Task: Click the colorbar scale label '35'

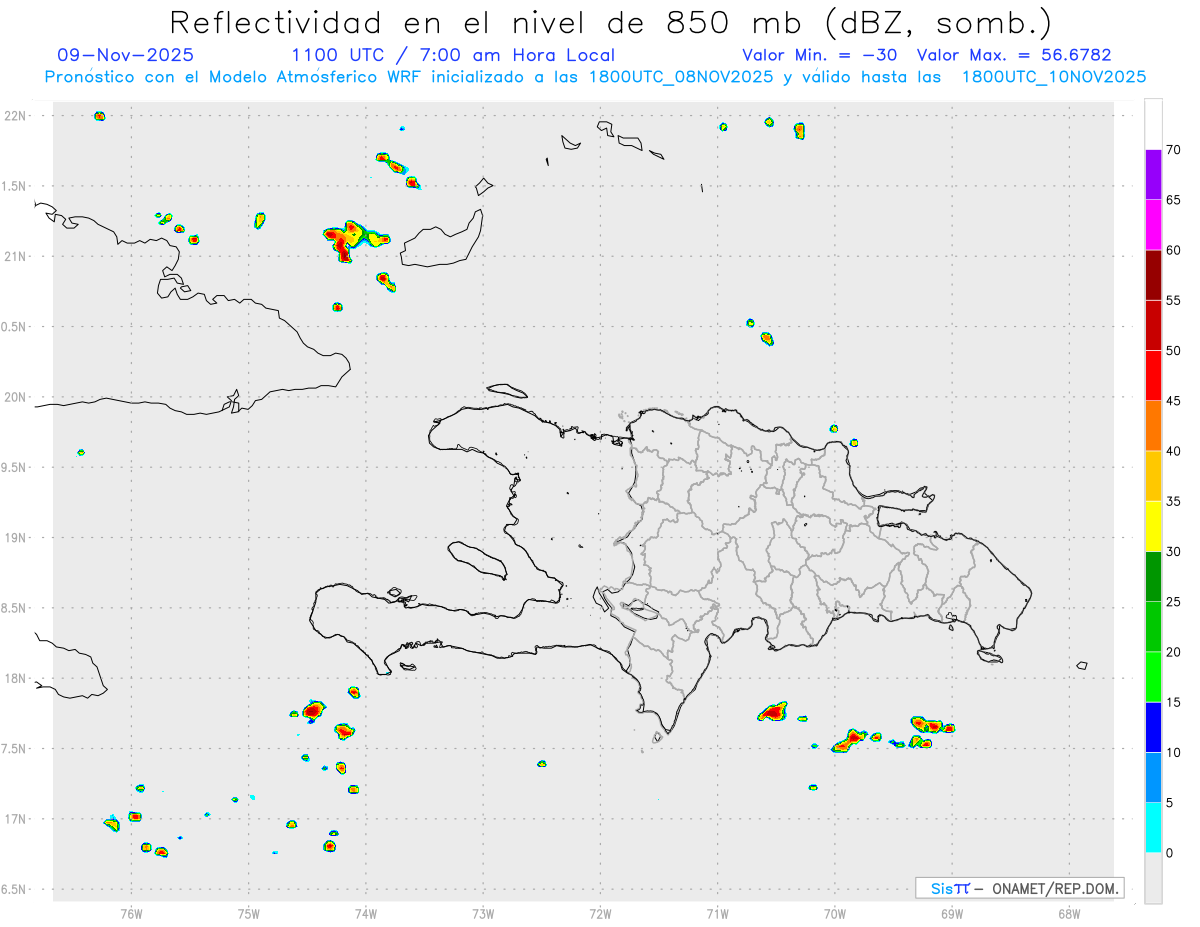Action: 1173,501
